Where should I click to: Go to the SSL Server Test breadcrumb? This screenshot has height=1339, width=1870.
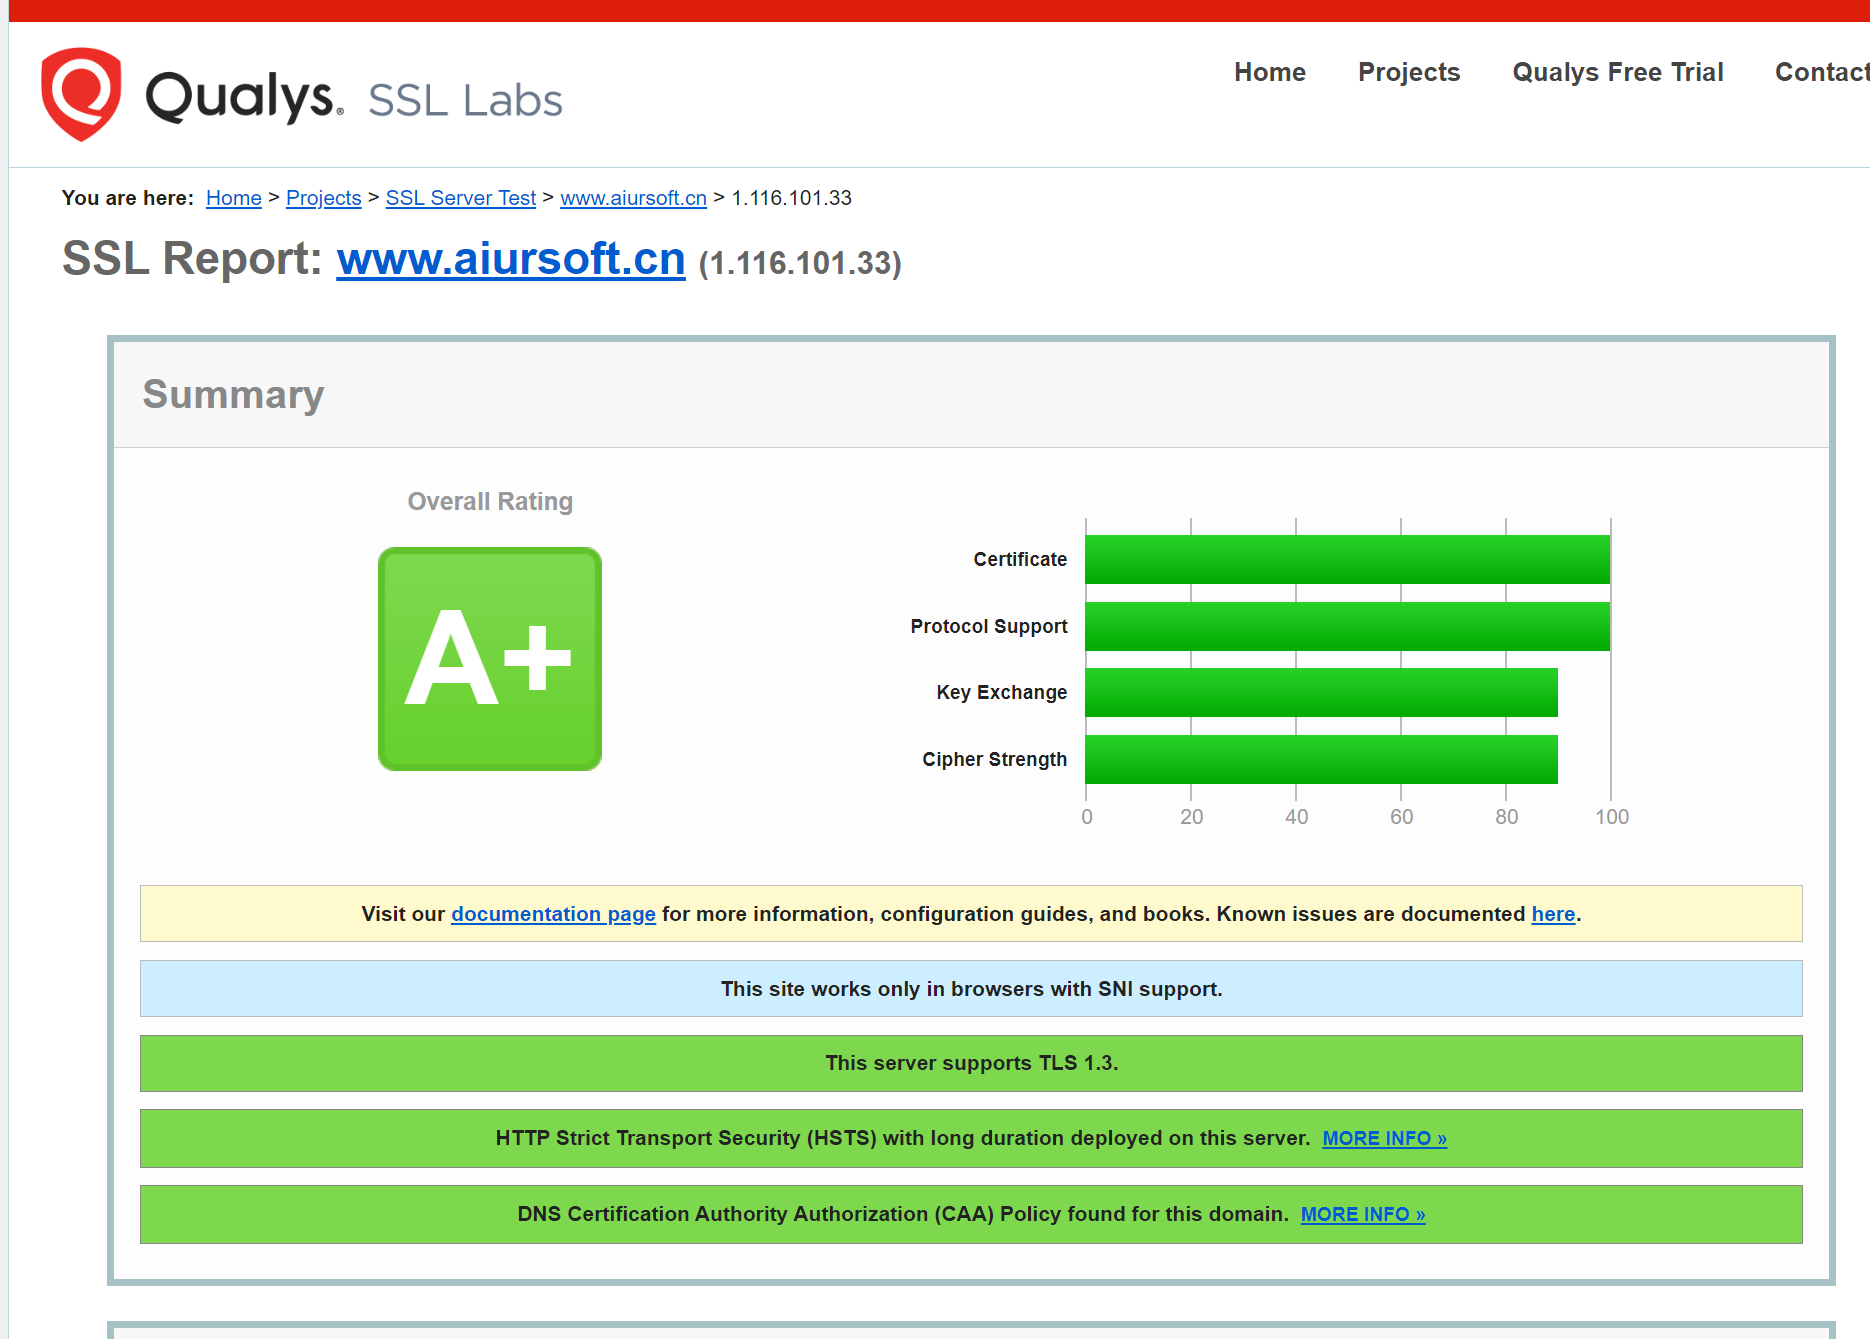click(460, 198)
